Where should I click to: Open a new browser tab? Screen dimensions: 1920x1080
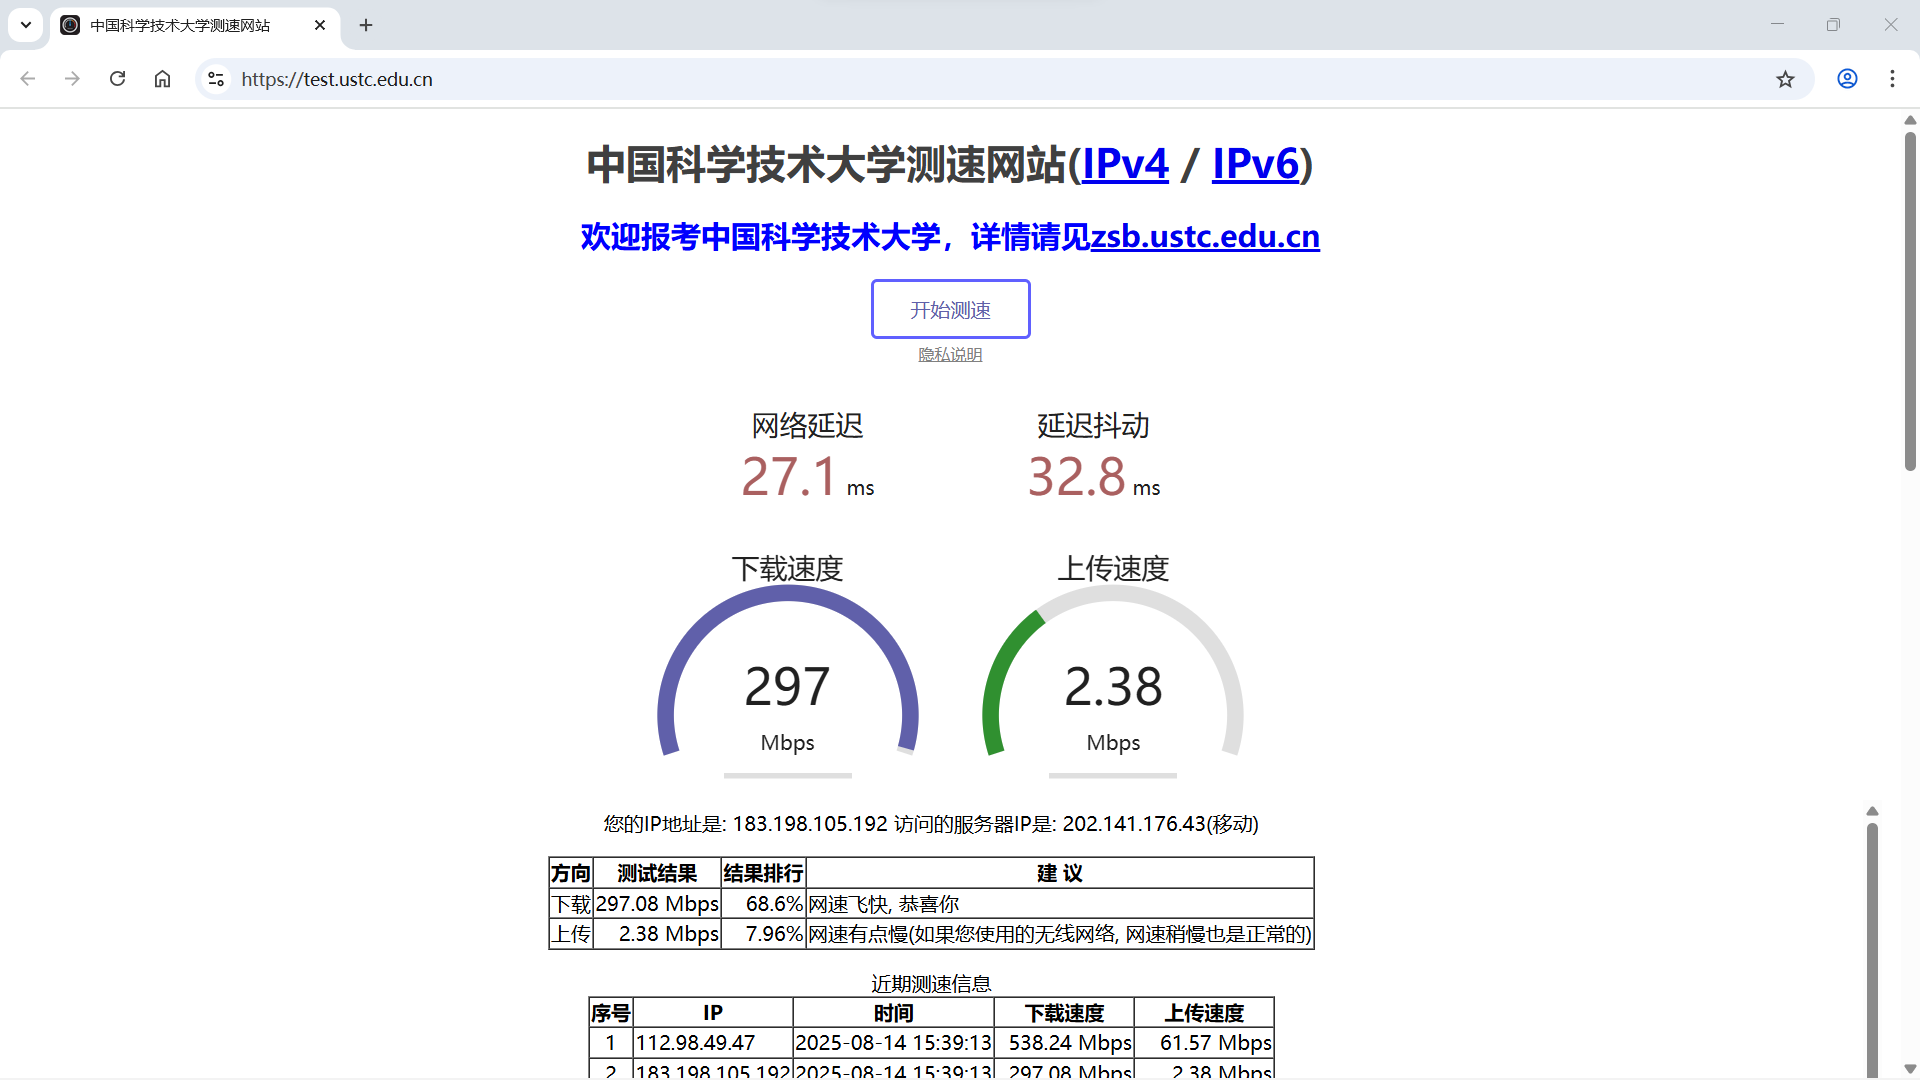point(365,25)
